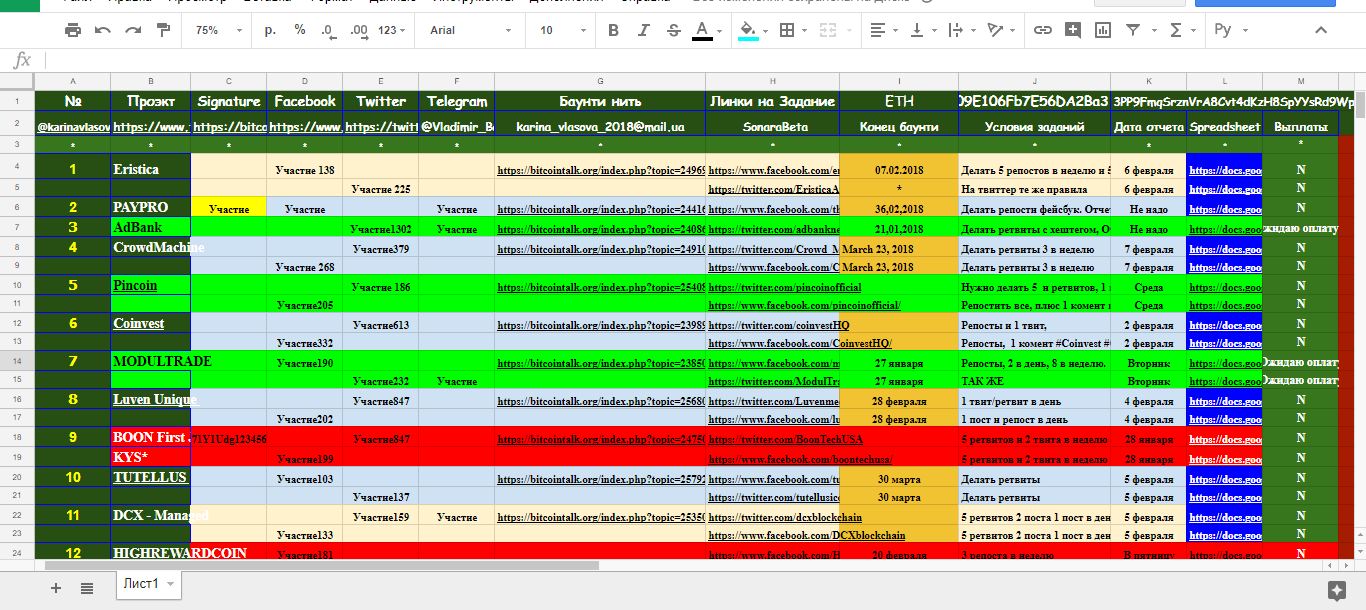Toggle italic formatting
The image size is (1366, 610).
pyautogui.click(x=643, y=30)
